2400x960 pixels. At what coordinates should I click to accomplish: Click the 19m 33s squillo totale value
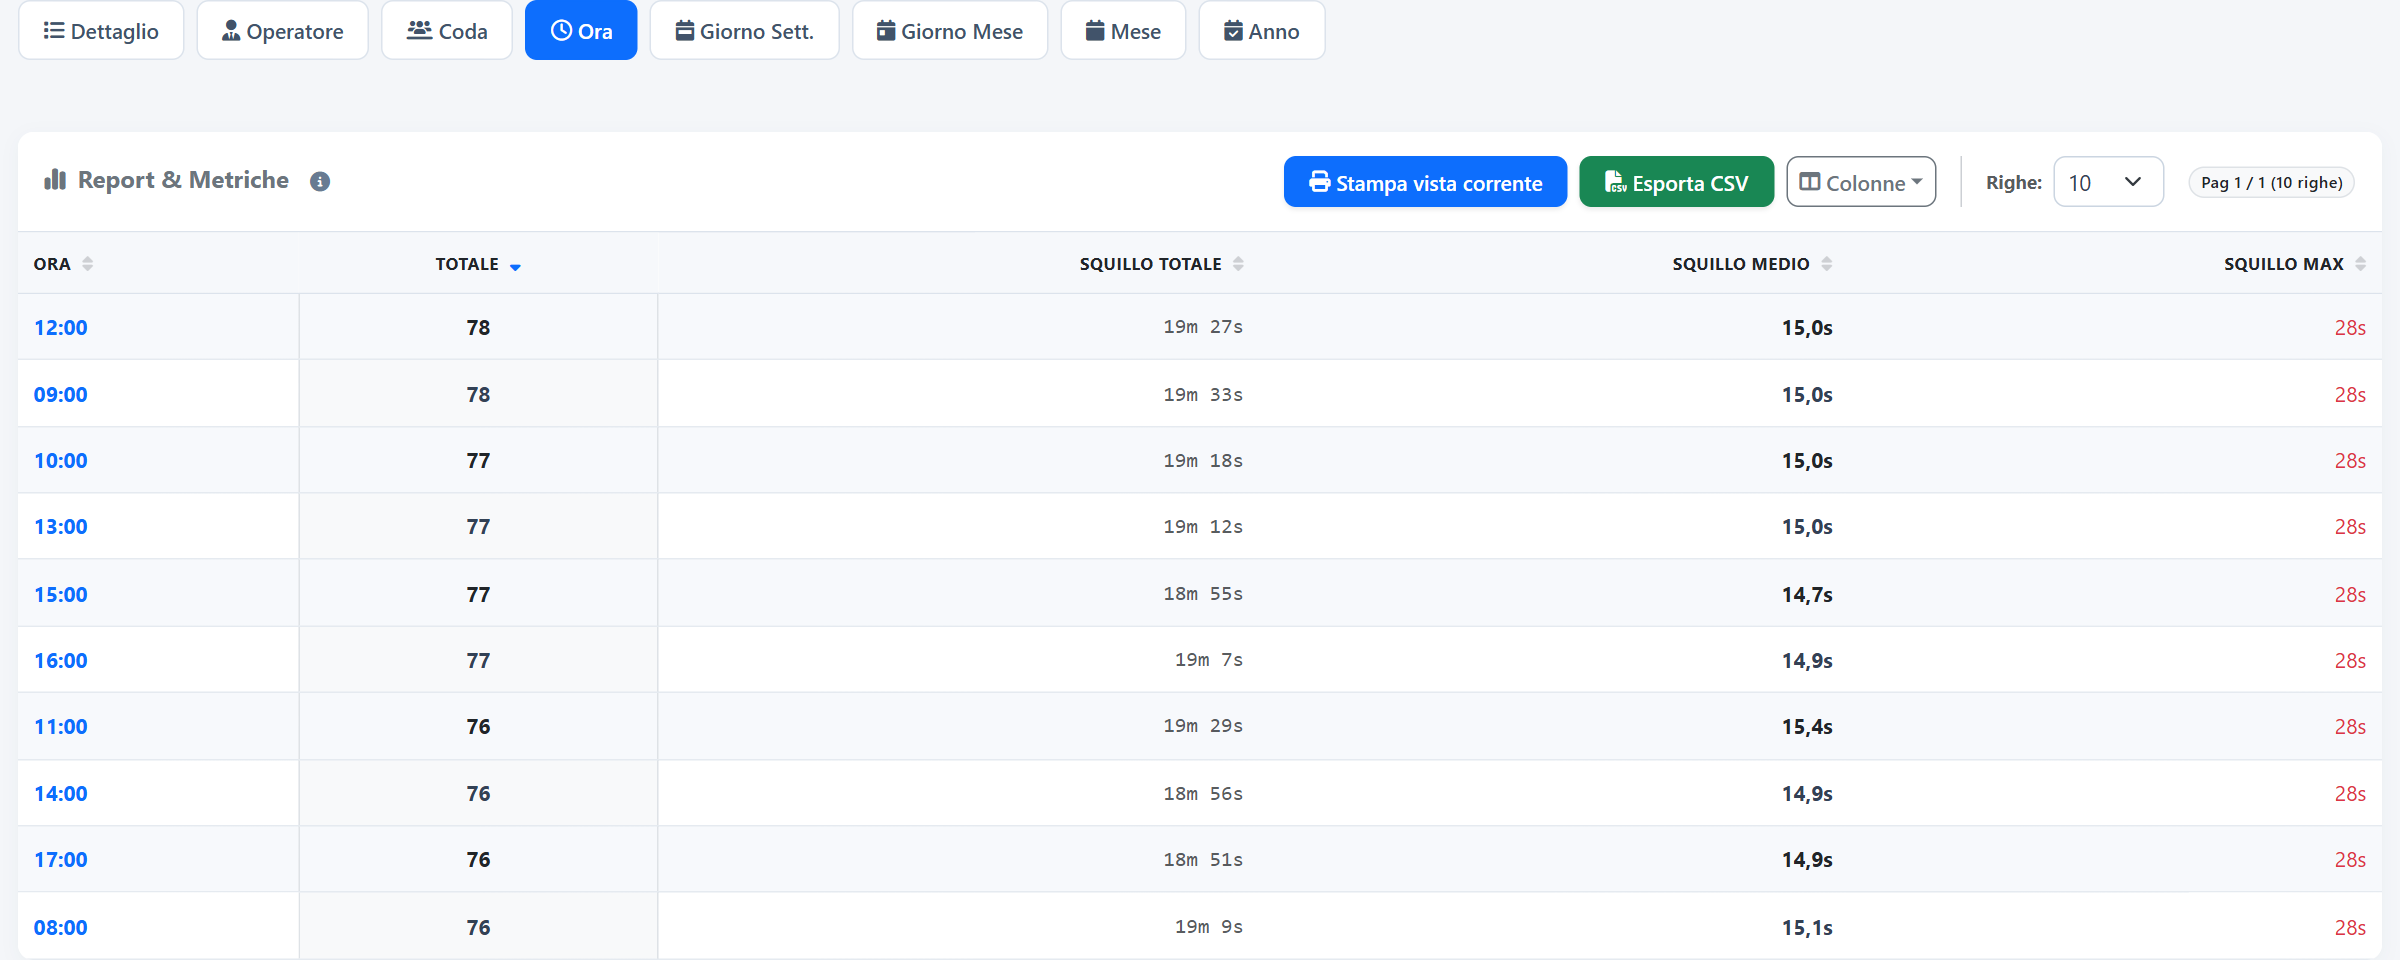pyautogui.click(x=1203, y=395)
